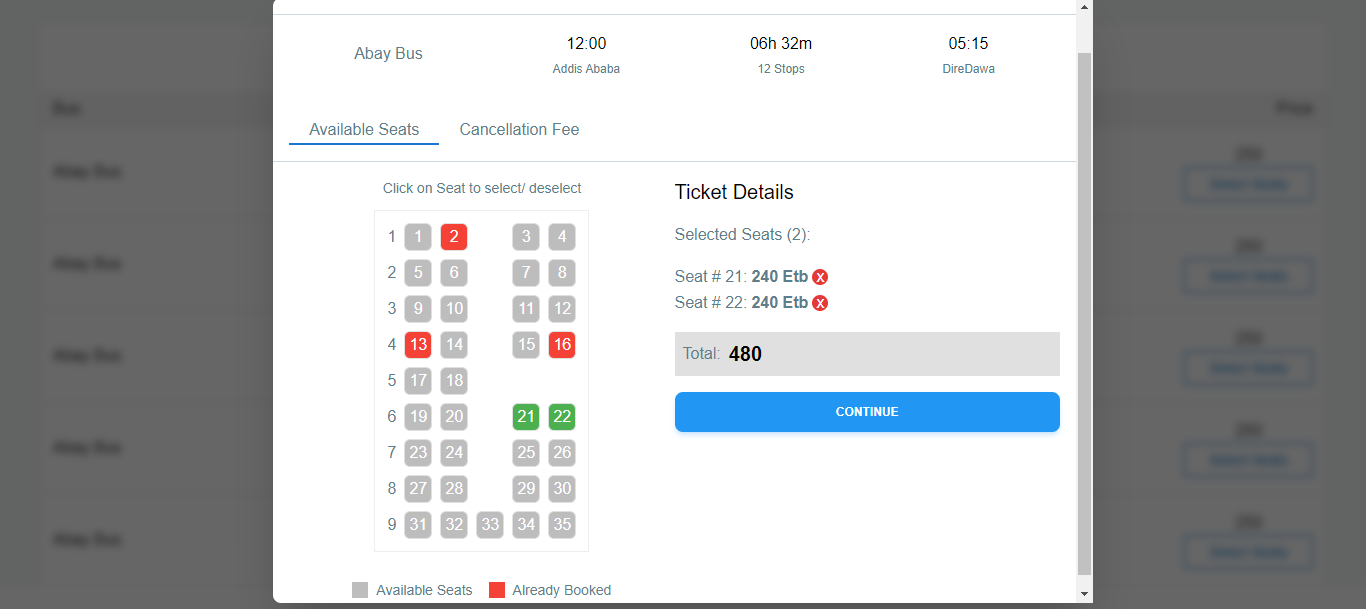Click booked red seat 13
1366x609 pixels.
coord(418,345)
